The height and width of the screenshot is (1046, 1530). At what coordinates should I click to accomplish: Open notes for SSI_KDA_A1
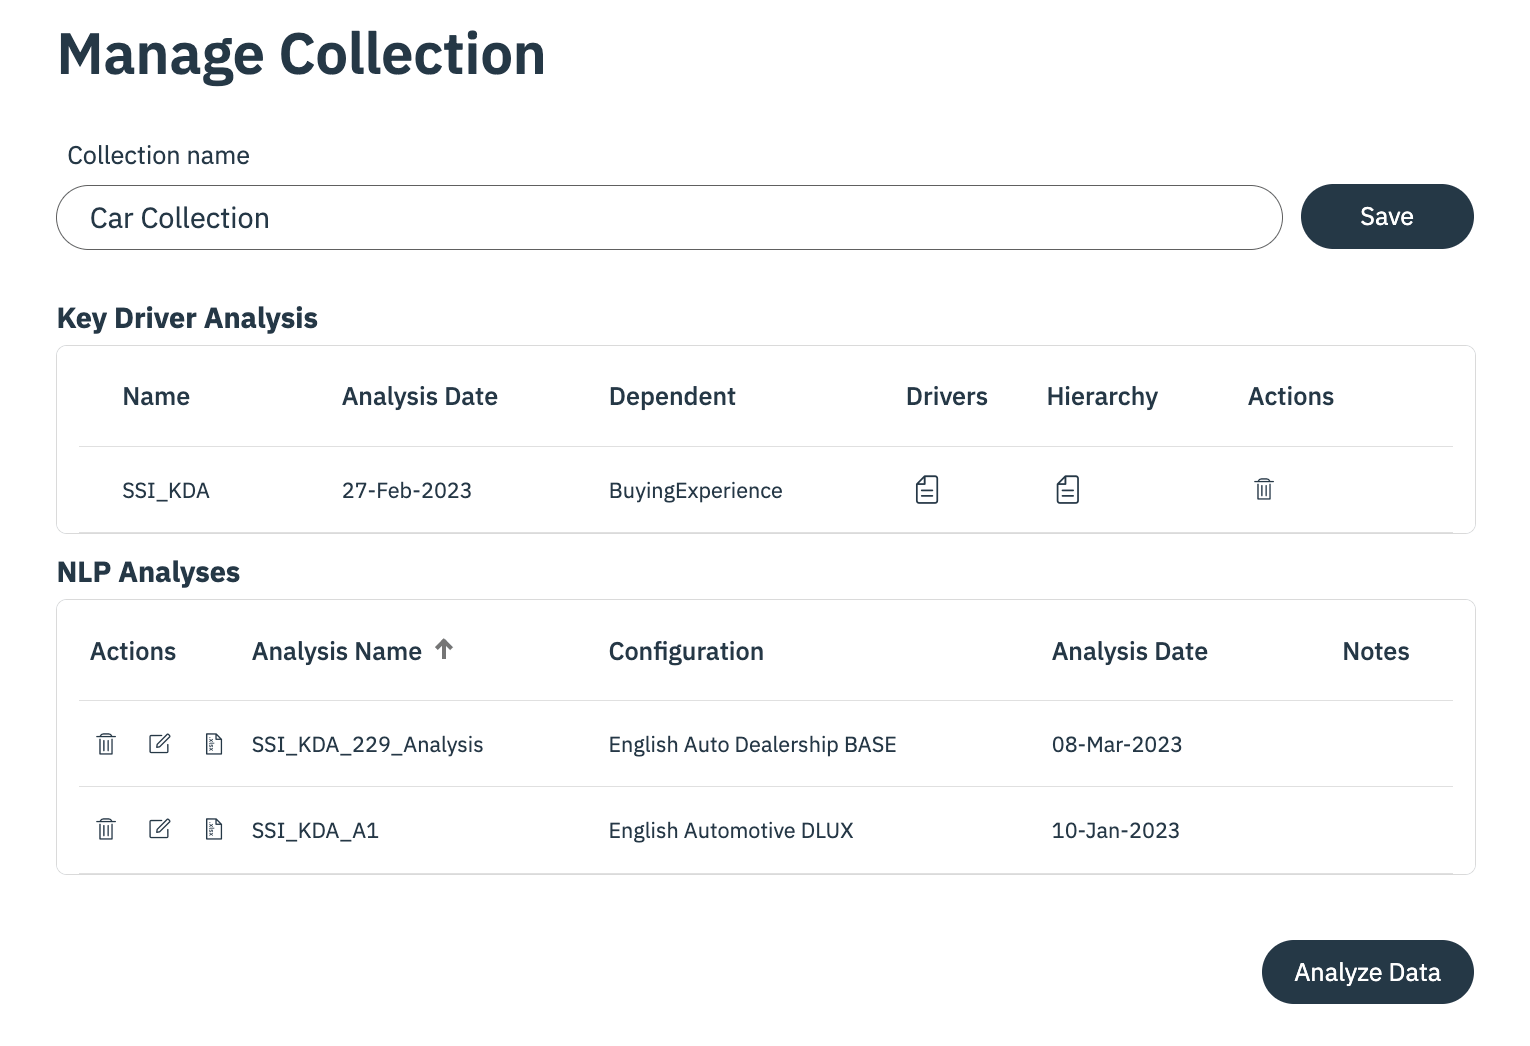(213, 829)
